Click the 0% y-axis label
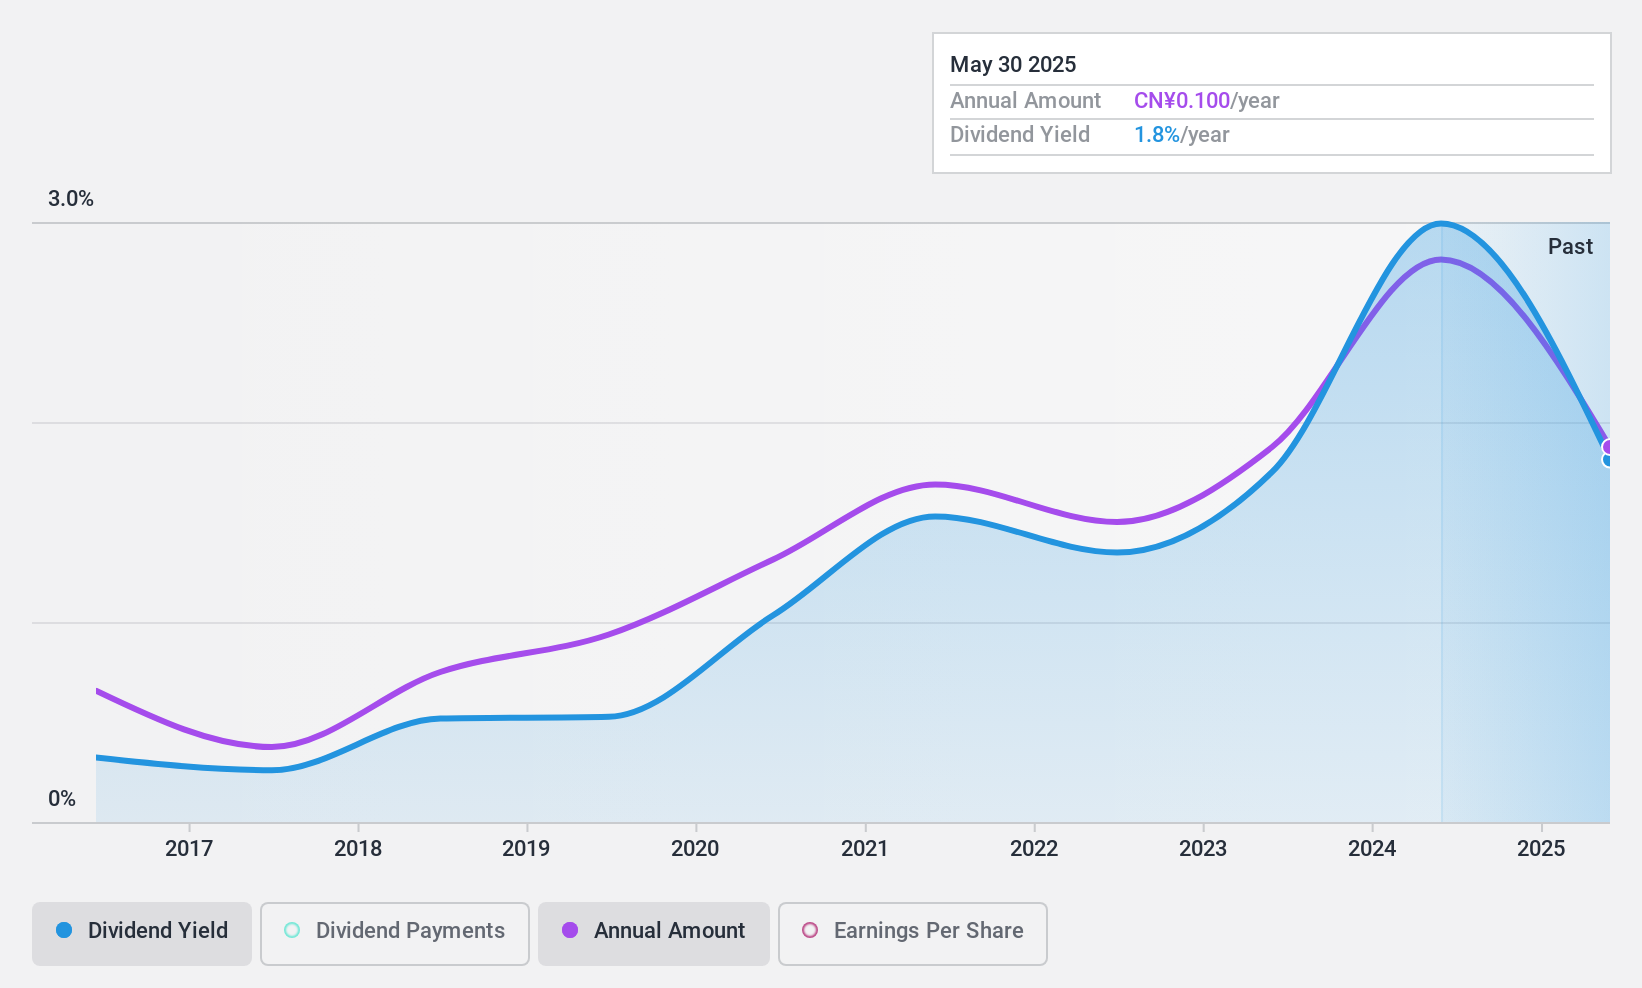1642x988 pixels. tap(62, 799)
